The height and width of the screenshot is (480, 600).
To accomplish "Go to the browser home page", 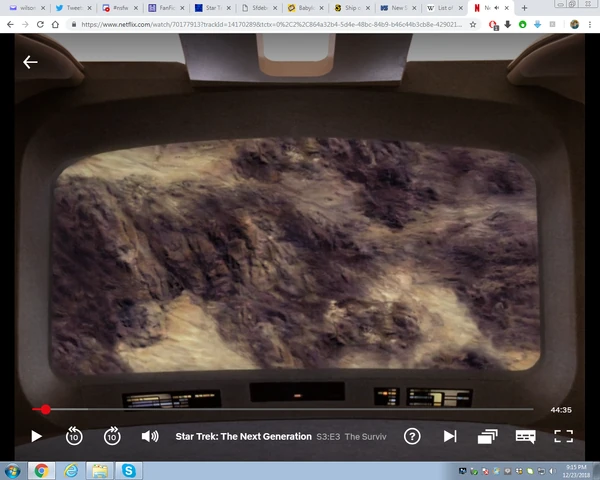I will coord(55,24).
